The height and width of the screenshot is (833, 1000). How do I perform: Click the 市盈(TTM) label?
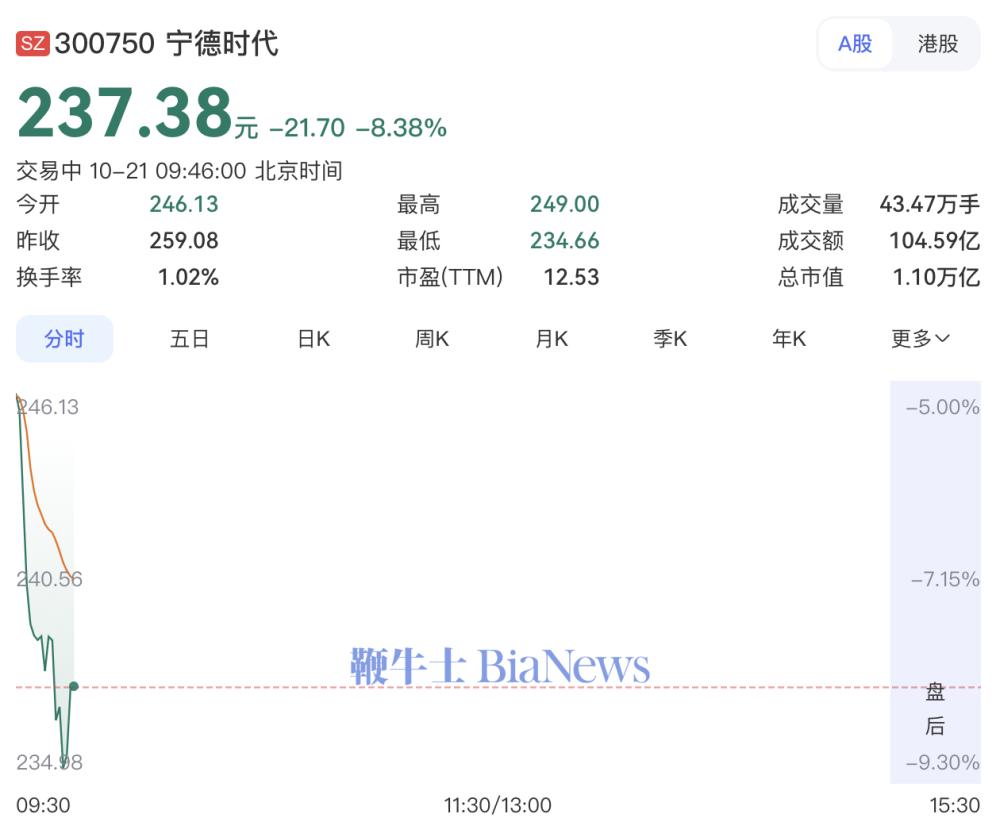[450, 277]
